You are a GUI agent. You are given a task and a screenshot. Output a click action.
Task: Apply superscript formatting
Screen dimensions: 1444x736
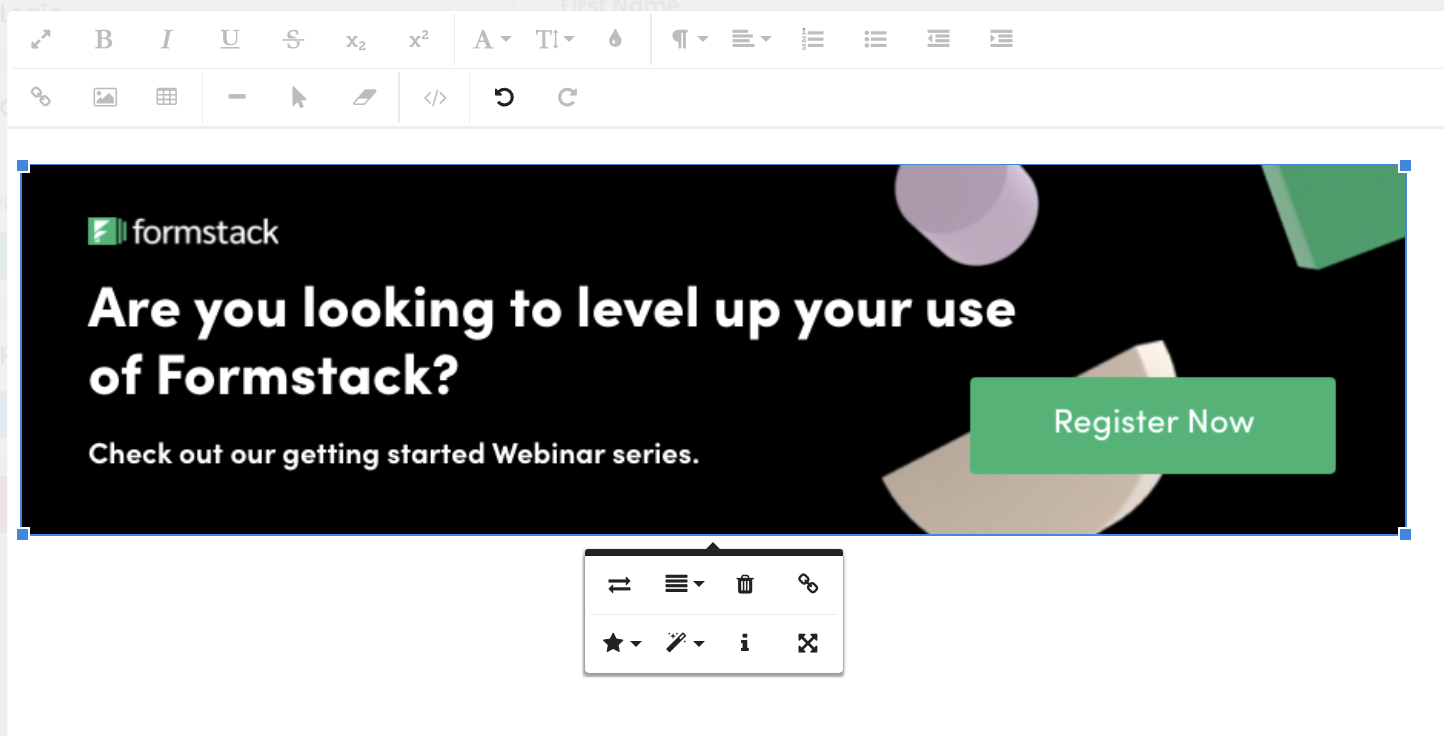419,38
